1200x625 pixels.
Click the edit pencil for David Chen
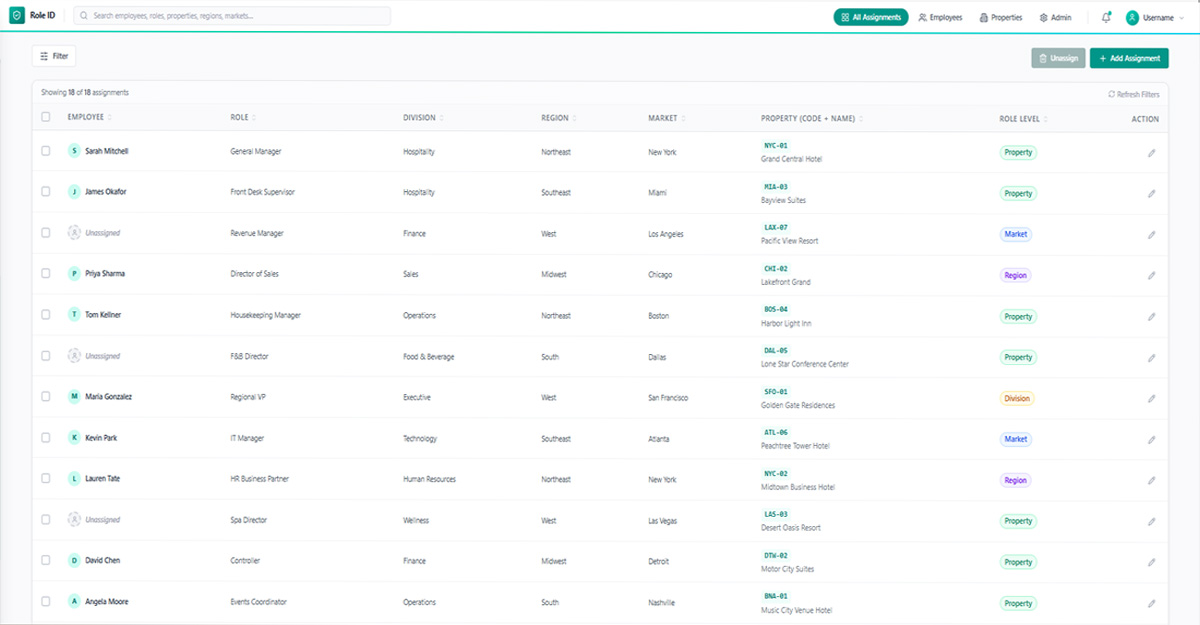pyautogui.click(x=1151, y=563)
